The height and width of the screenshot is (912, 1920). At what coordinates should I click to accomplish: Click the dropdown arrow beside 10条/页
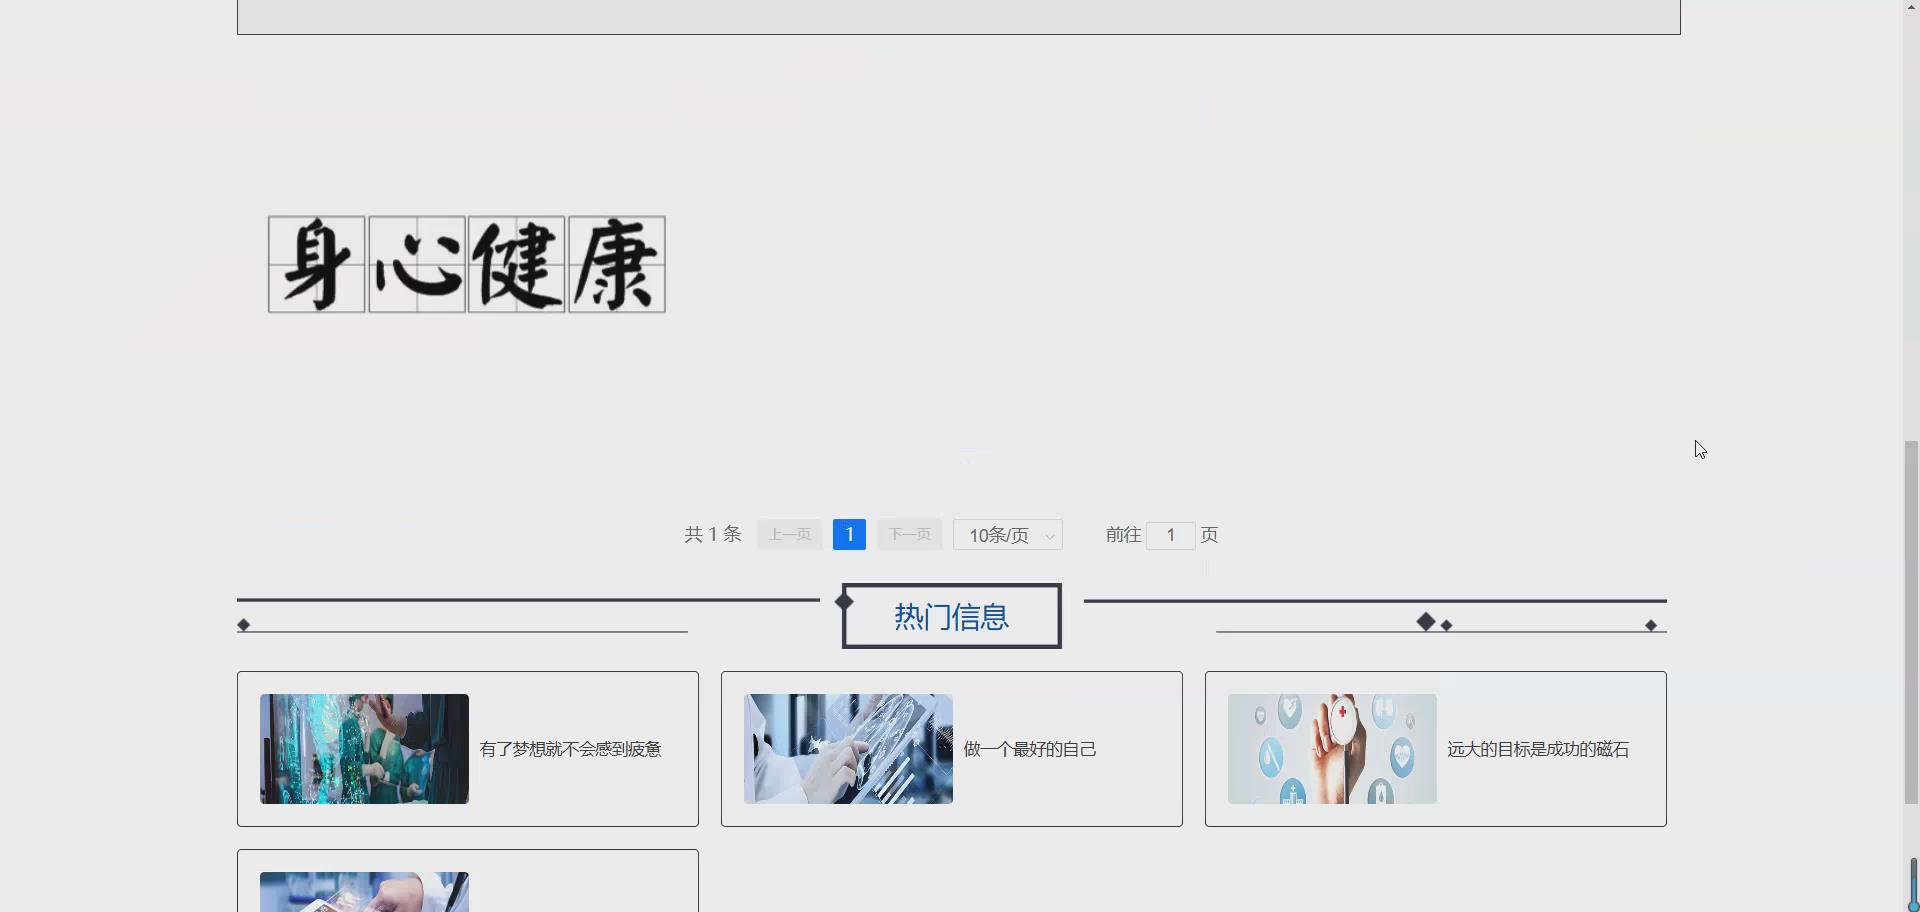pyautogui.click(x=1048, y=535)
